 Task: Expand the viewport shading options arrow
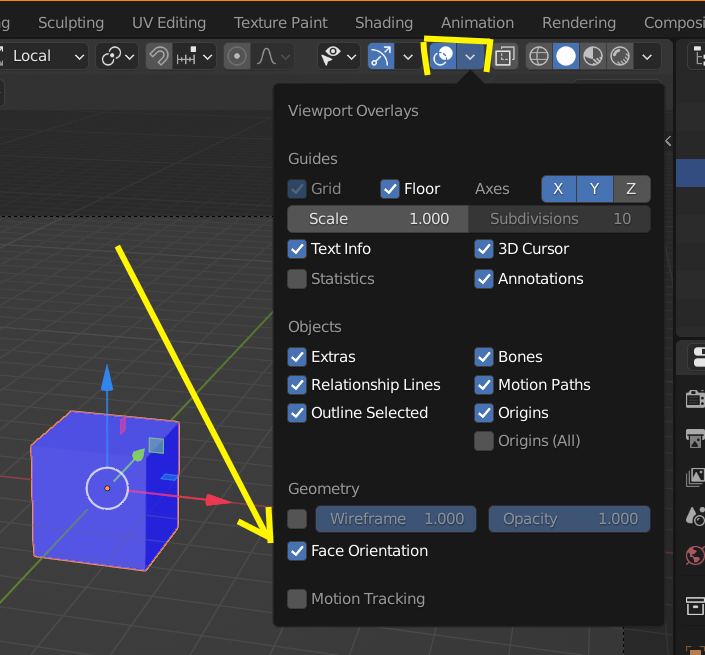pos(647,57)
